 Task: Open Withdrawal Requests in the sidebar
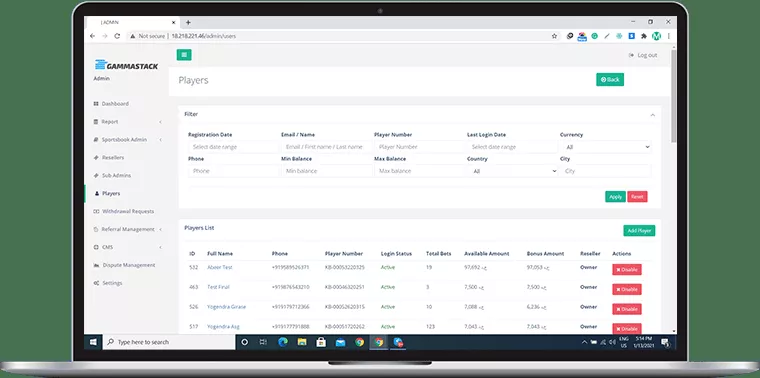pos(124,211)
